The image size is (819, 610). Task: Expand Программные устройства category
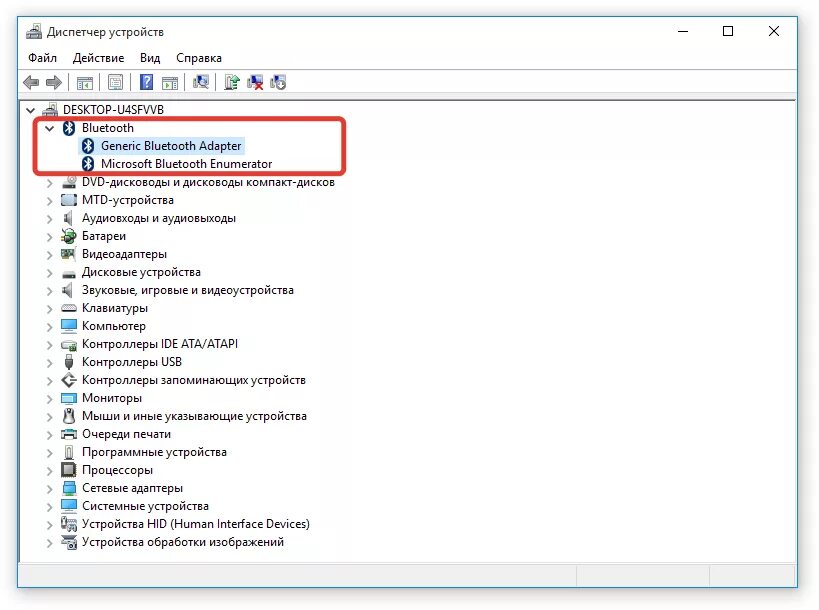50,453
